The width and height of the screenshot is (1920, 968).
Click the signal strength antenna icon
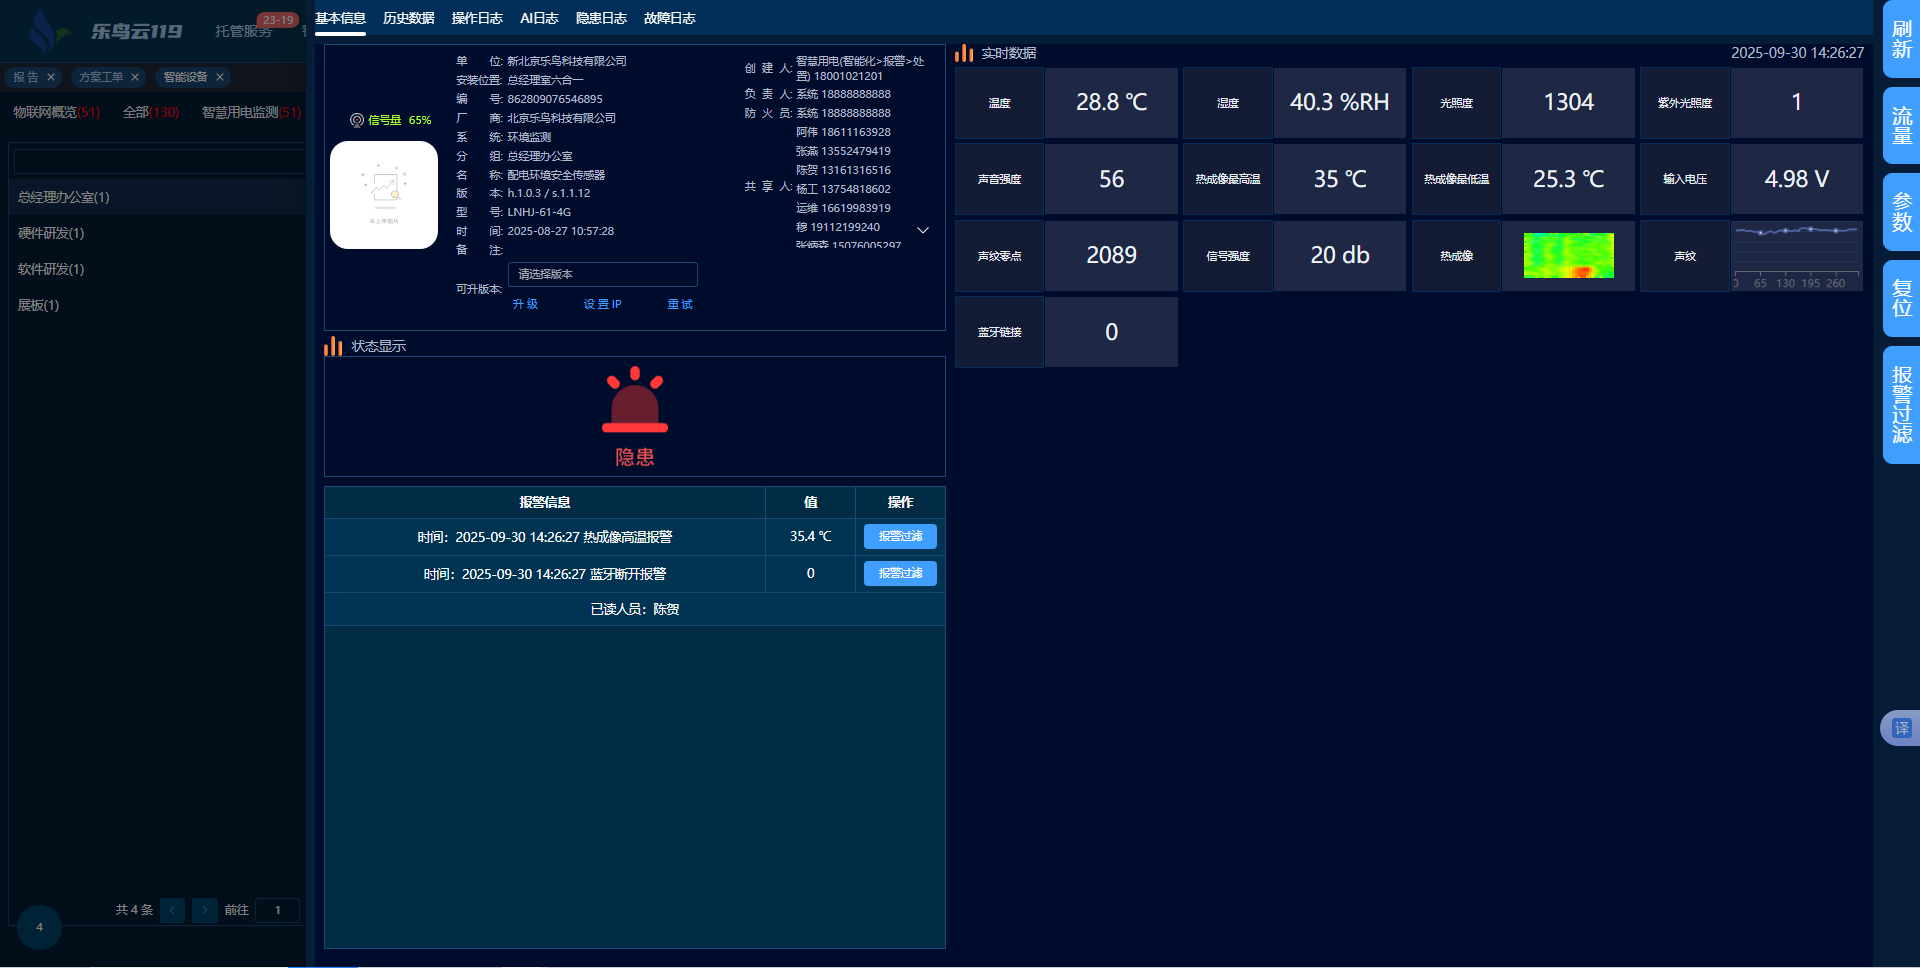(x=356, y=120)
